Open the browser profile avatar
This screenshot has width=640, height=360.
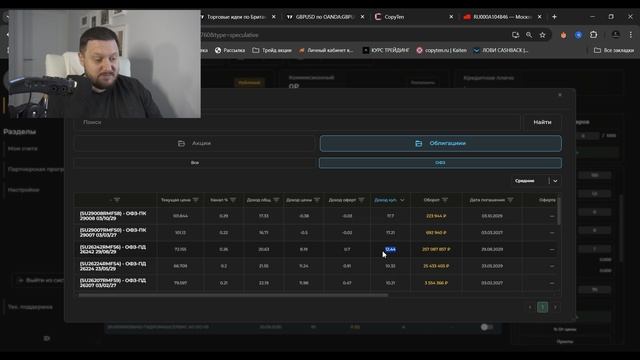point(616,35)
